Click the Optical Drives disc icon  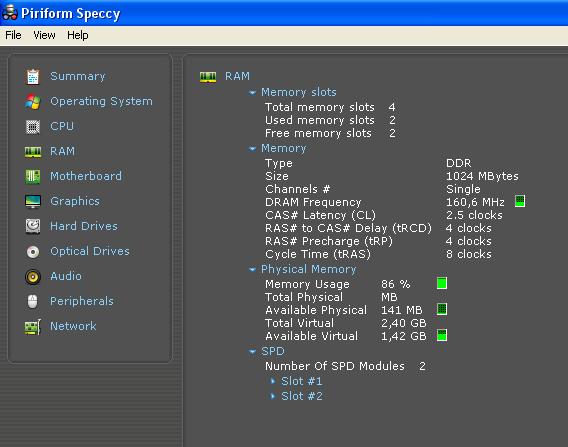pos(33,251)
